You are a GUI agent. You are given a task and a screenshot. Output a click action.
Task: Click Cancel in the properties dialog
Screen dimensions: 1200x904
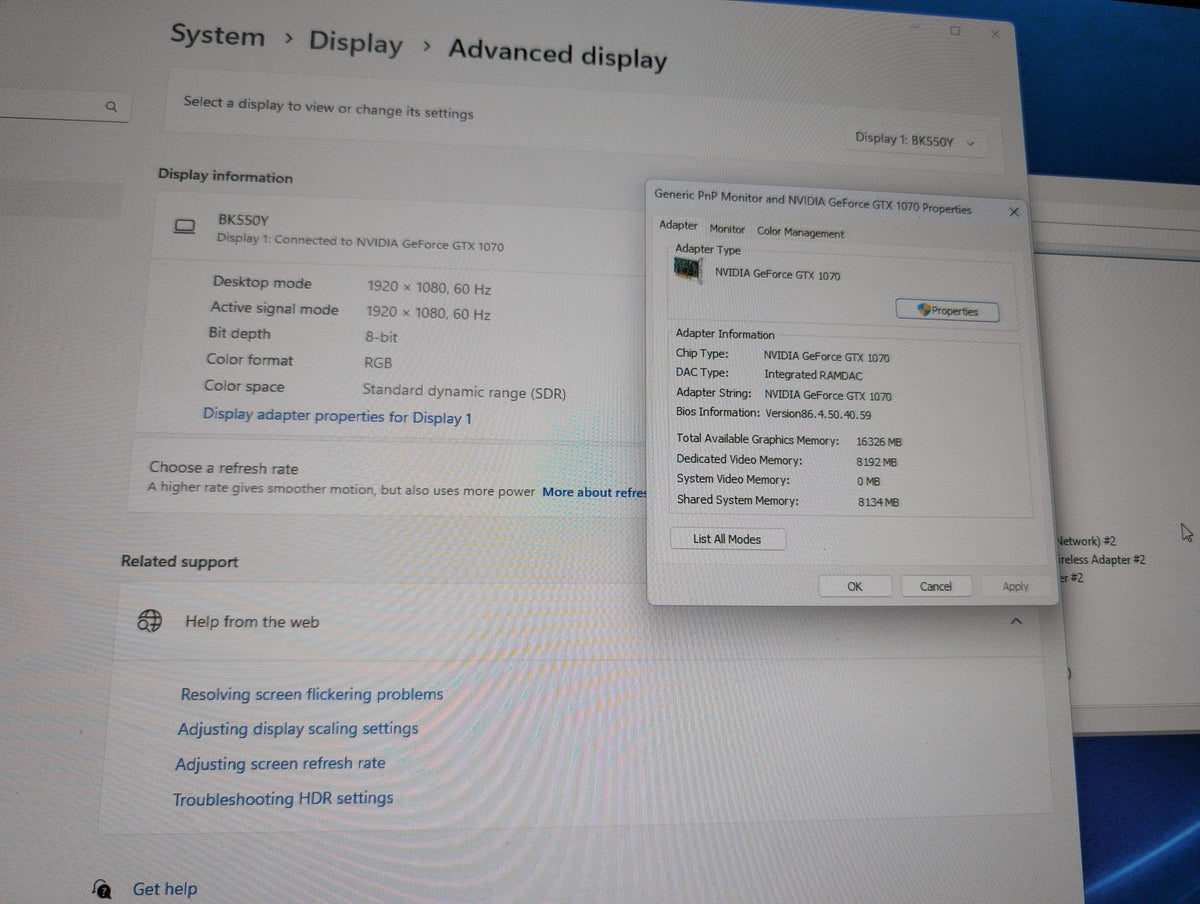point(935,586)
